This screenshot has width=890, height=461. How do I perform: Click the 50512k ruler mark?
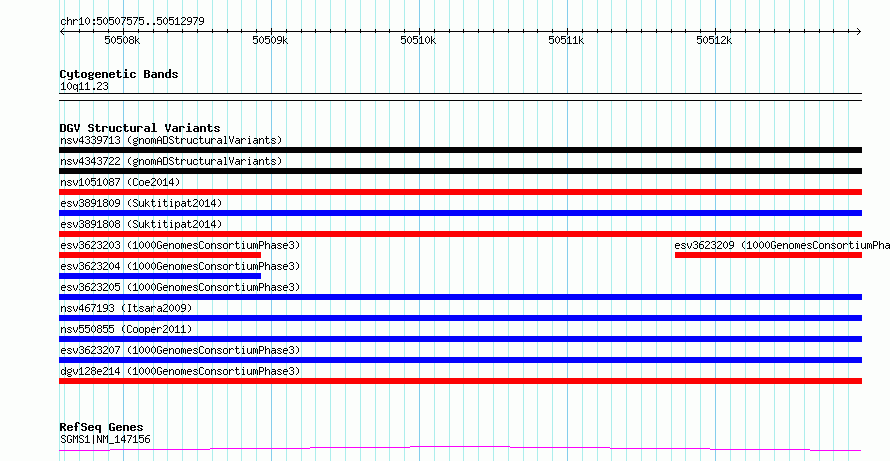pos(714,40)
